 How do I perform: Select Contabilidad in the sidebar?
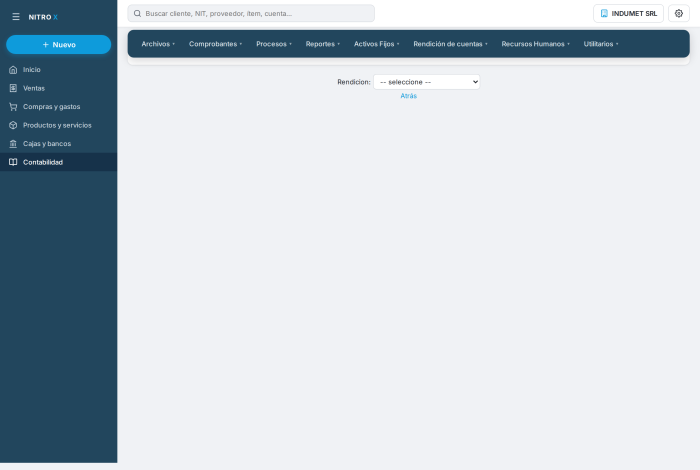58,162
